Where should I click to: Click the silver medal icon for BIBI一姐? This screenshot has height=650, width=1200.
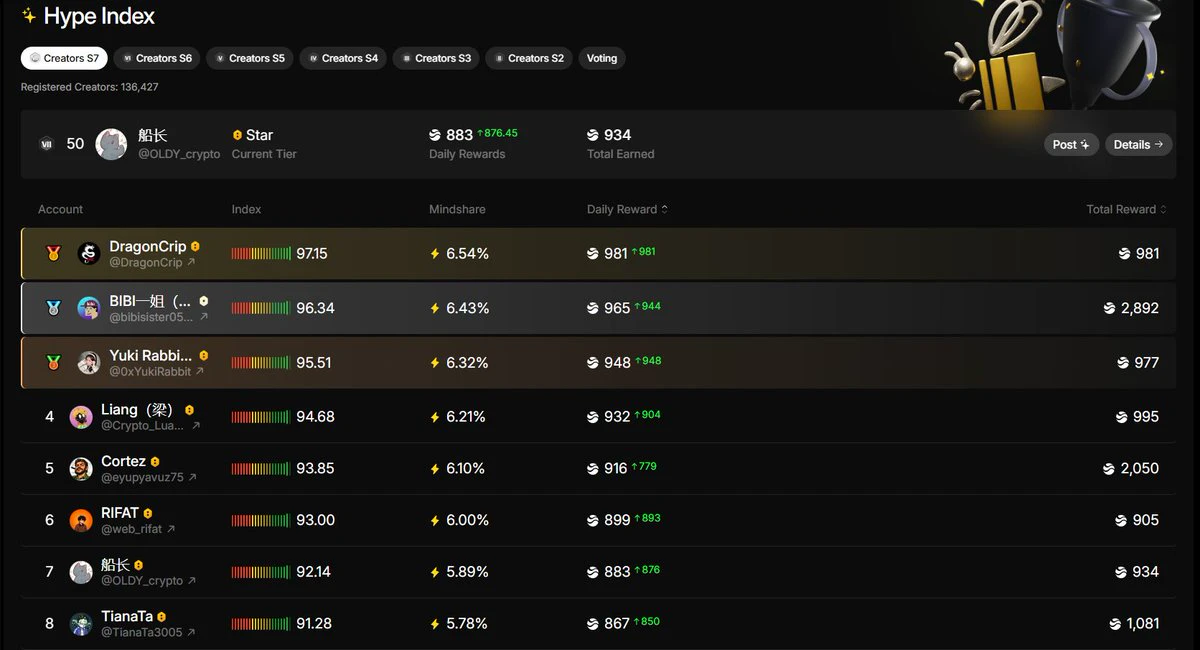coord(53,308)
